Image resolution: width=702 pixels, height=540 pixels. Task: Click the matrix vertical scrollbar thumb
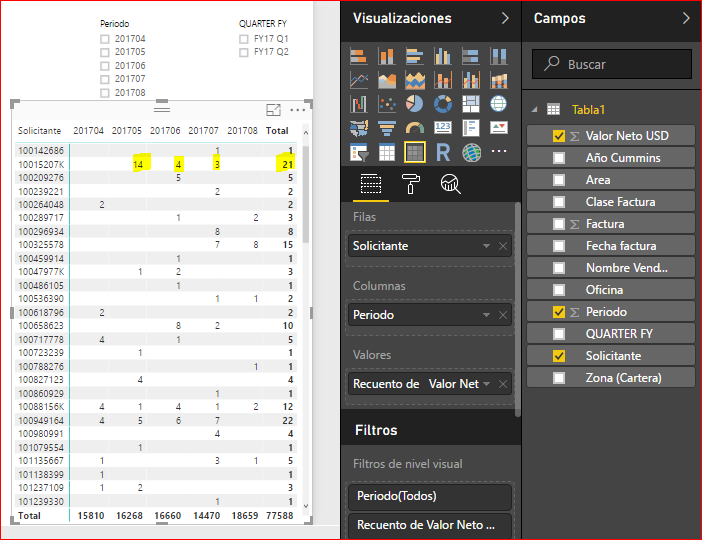pyautogui.click(x=306, y=193)
